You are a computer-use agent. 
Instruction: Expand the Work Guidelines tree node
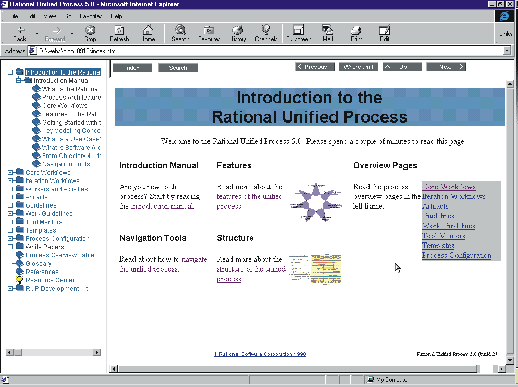10,213
